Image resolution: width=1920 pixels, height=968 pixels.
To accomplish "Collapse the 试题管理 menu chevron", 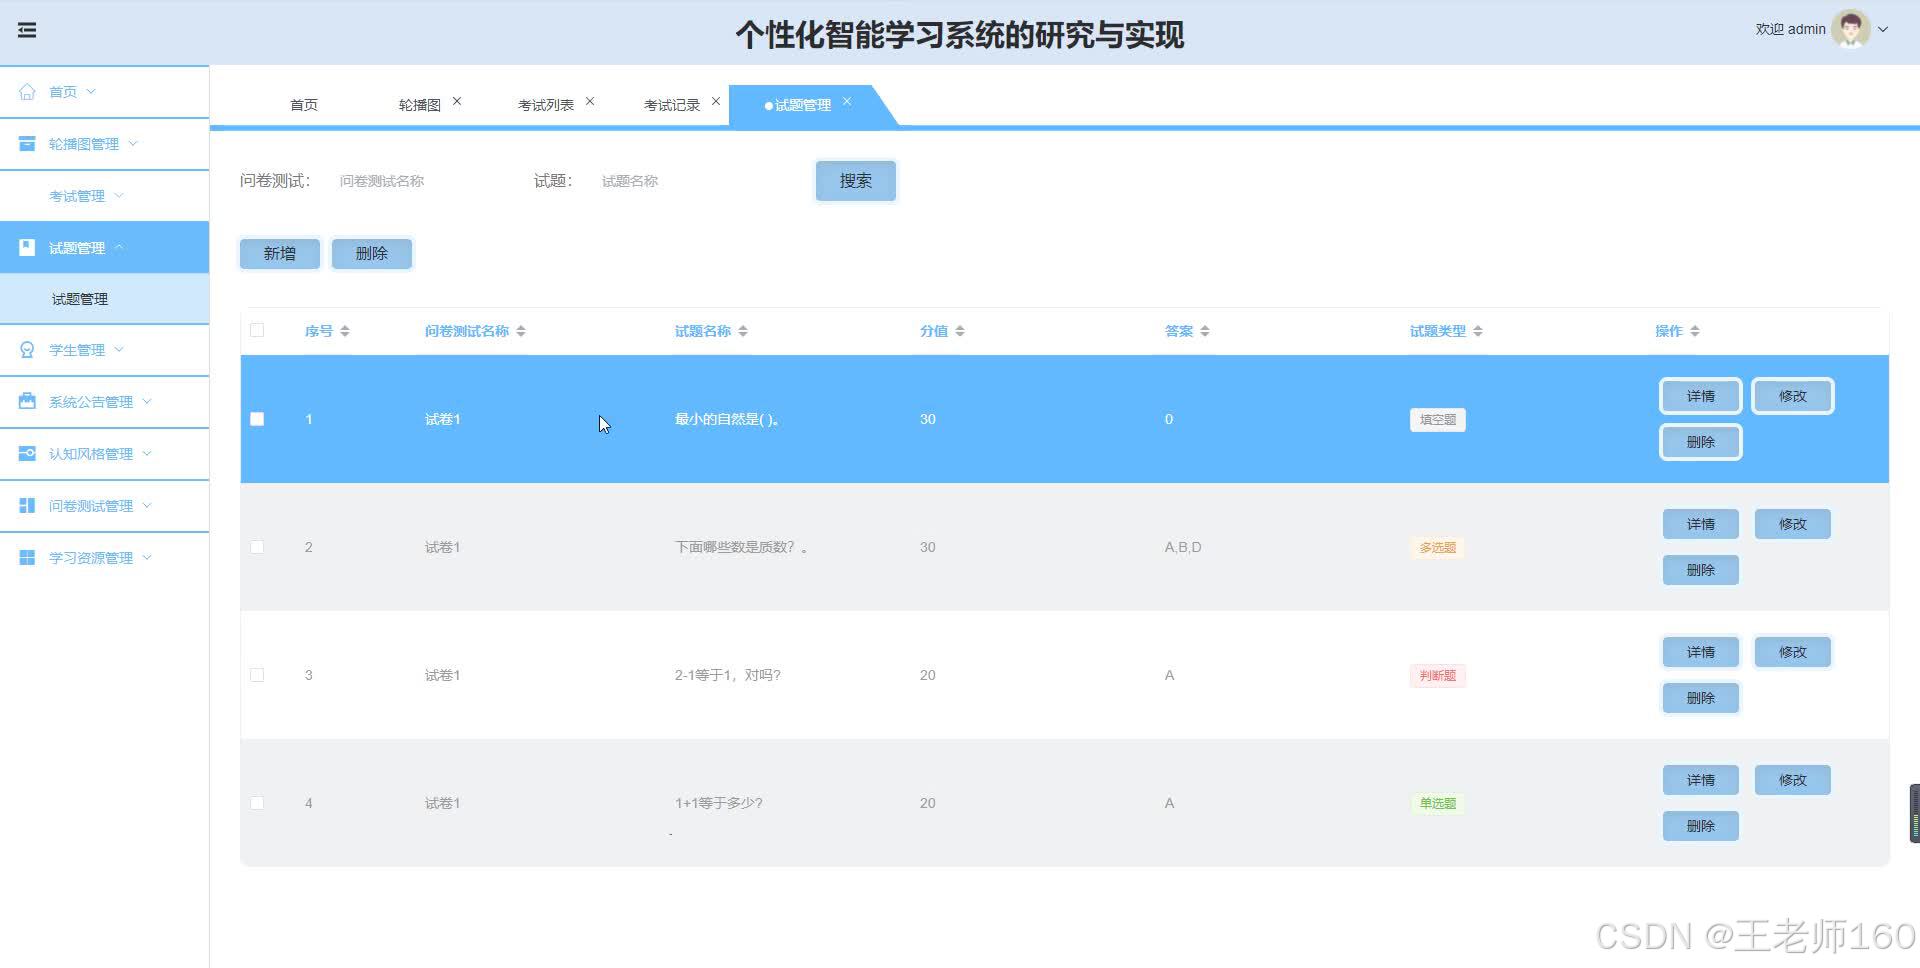I will (119, 247).
